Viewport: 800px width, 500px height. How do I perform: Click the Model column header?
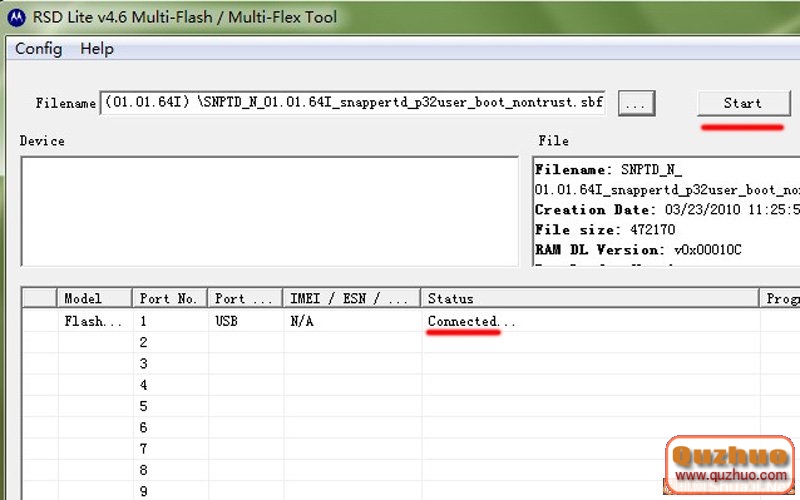(x=95, y=298)
